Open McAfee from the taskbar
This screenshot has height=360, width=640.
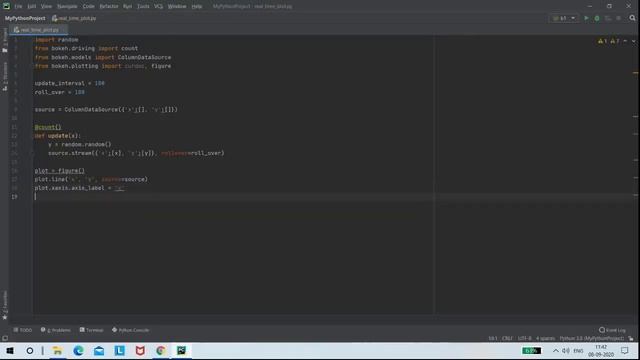140,351
